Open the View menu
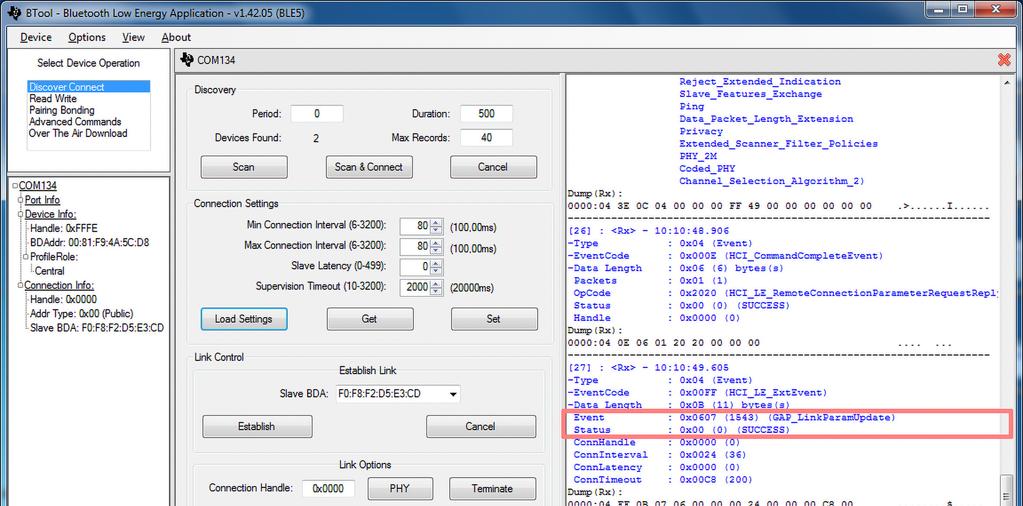The height and width of the screenshot is (506, 1023). click(133, 37)
